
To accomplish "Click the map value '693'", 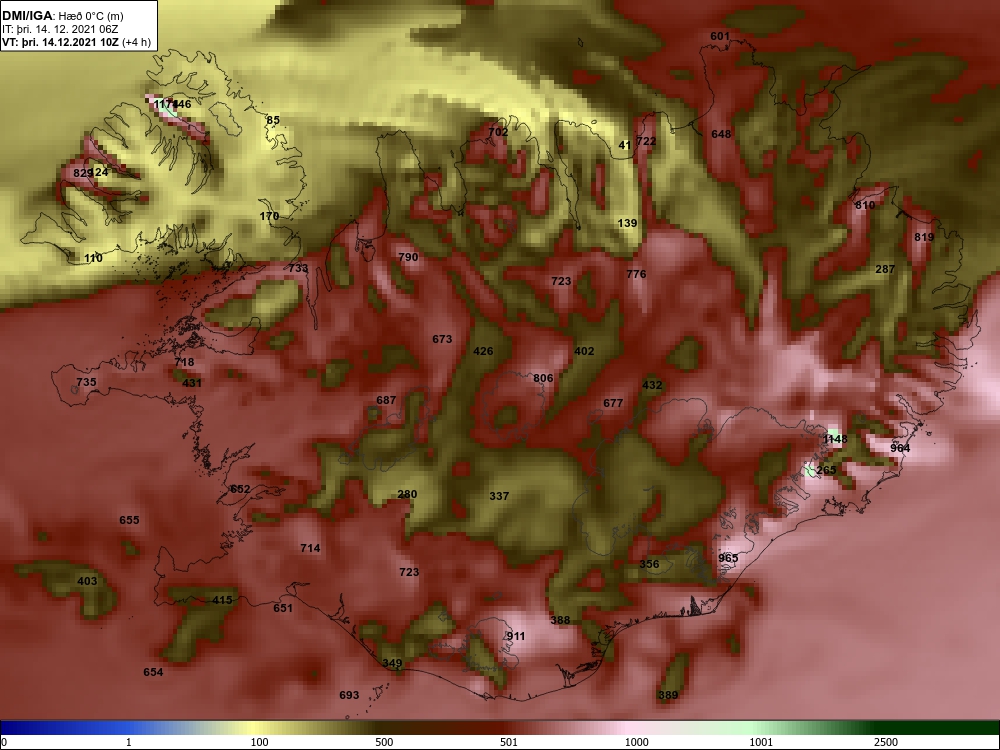I will coord(349,695).
